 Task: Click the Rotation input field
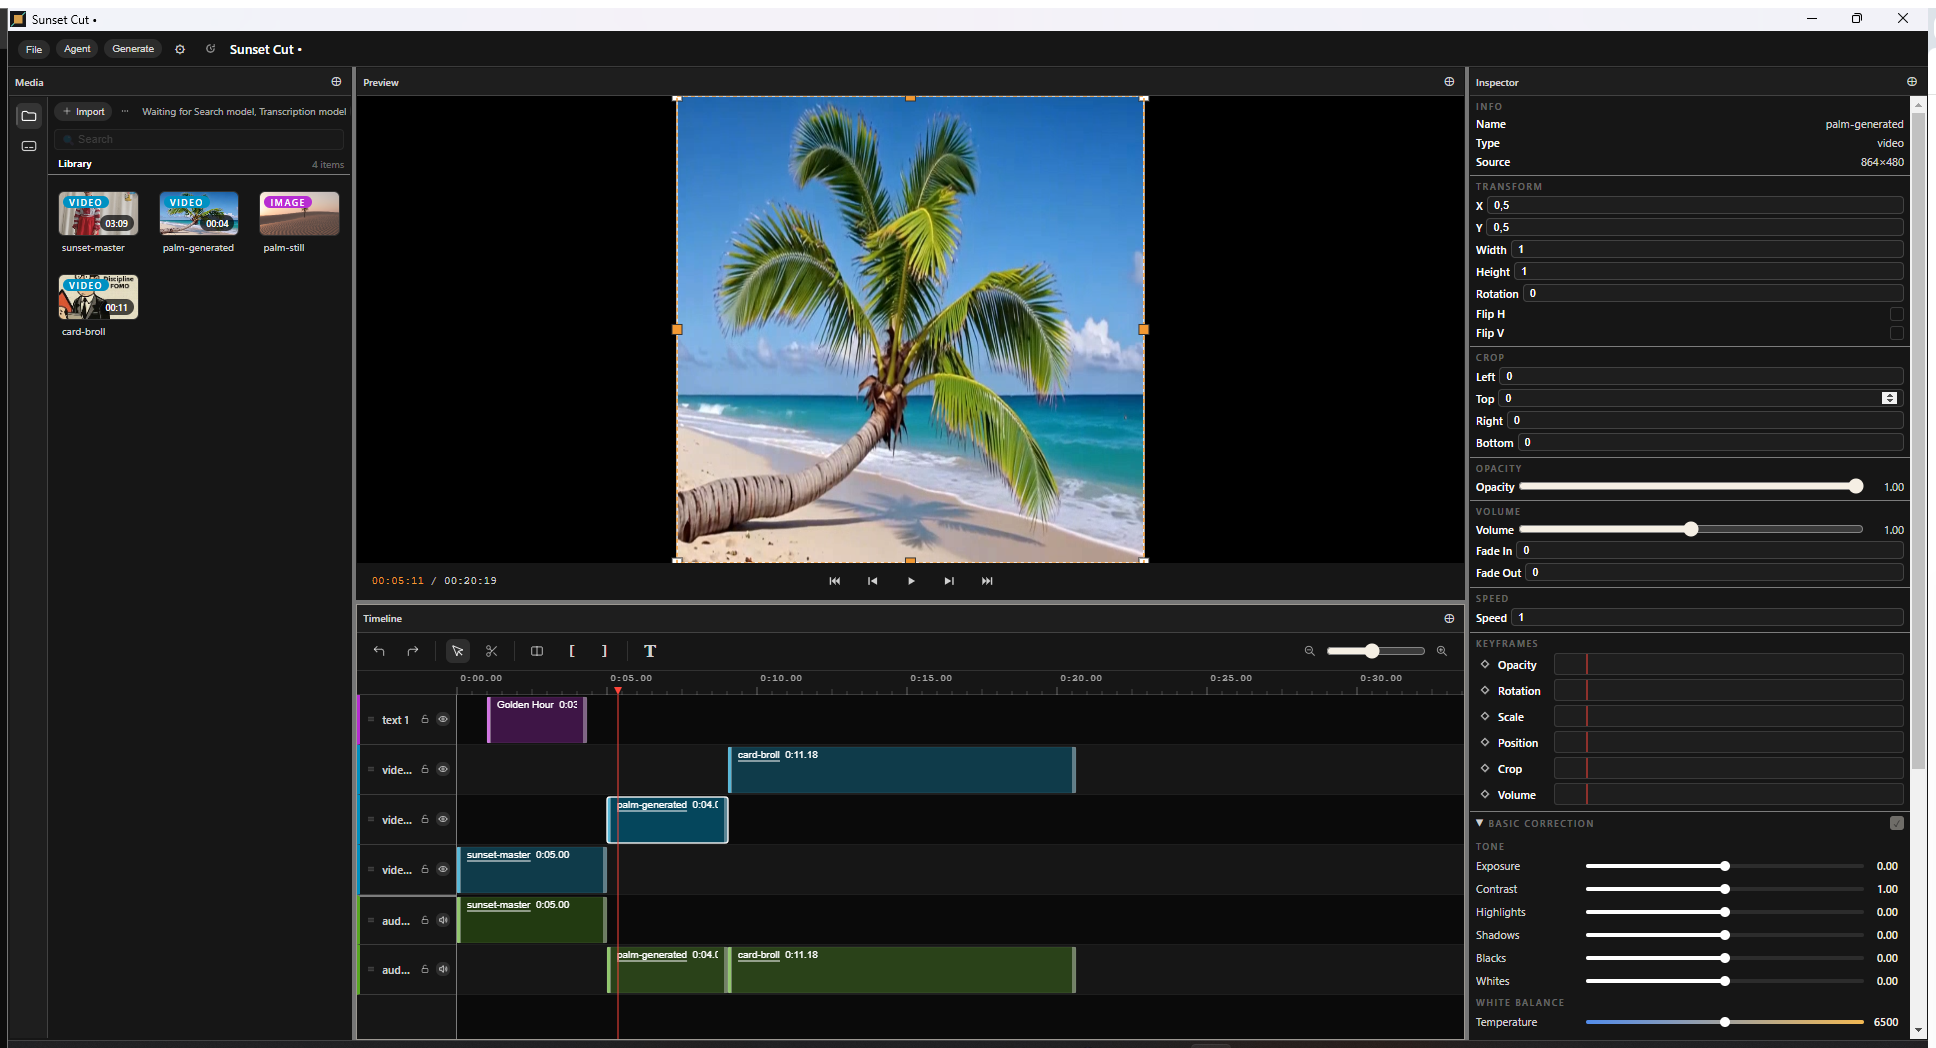click(1713, 293)
